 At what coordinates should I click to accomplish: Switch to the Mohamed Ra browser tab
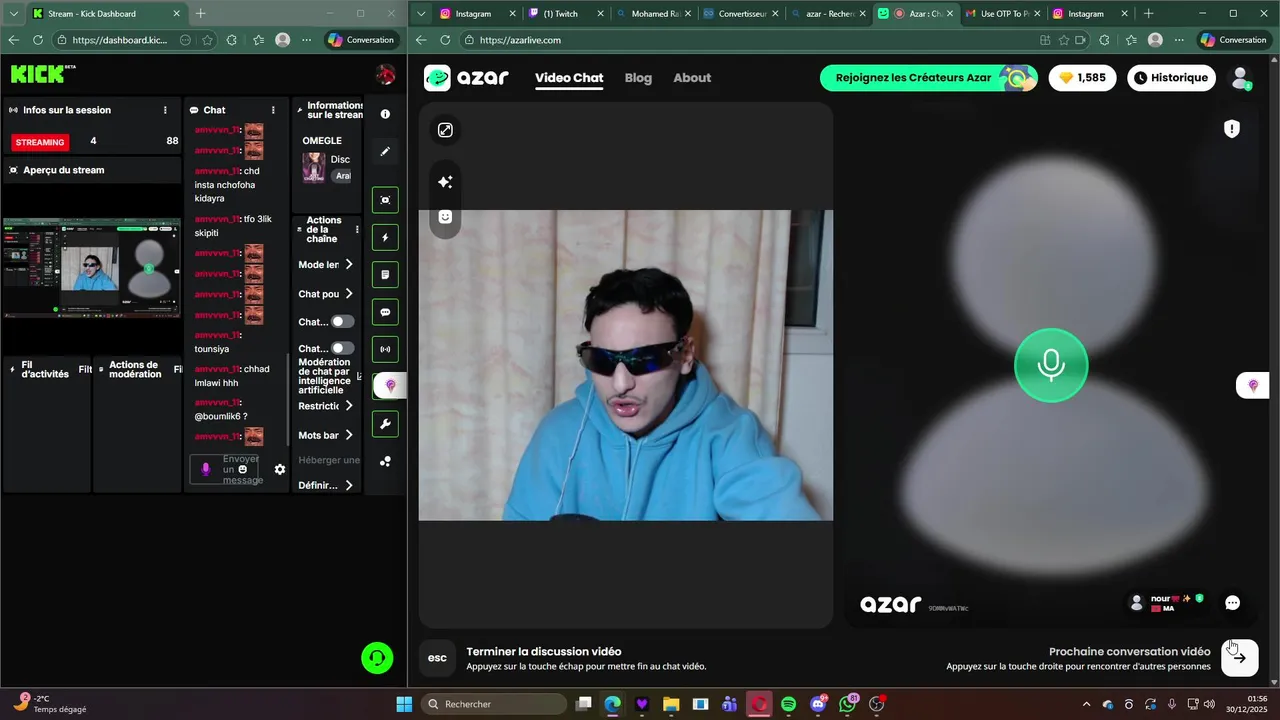point(653,14)
